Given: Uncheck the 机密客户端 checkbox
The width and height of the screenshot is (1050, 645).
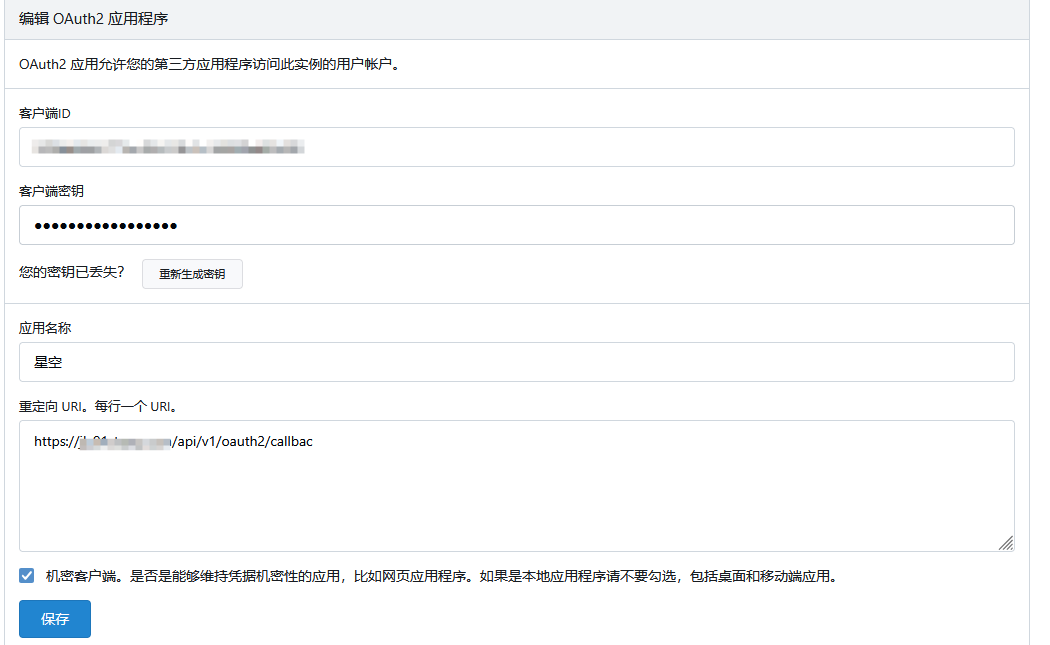Looking at the screenshot, I should (27, 575).
